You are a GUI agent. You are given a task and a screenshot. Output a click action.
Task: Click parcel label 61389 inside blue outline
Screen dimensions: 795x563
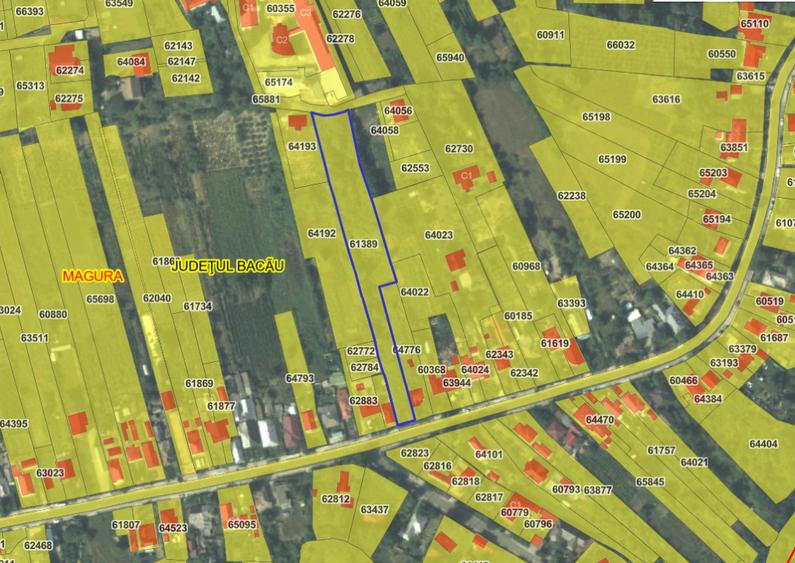coord(364,244)
